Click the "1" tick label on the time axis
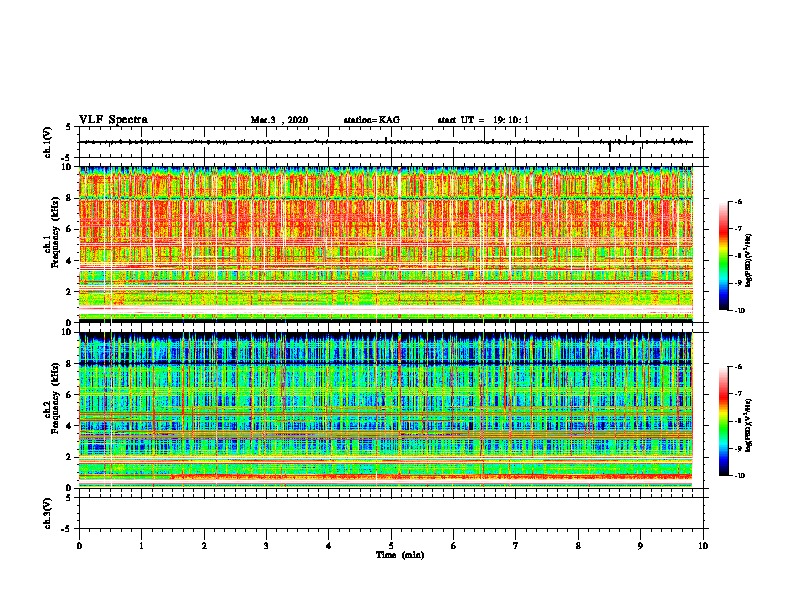Image resolution: width=792 pixels, height=612 pixels. (x=141, y=546)
